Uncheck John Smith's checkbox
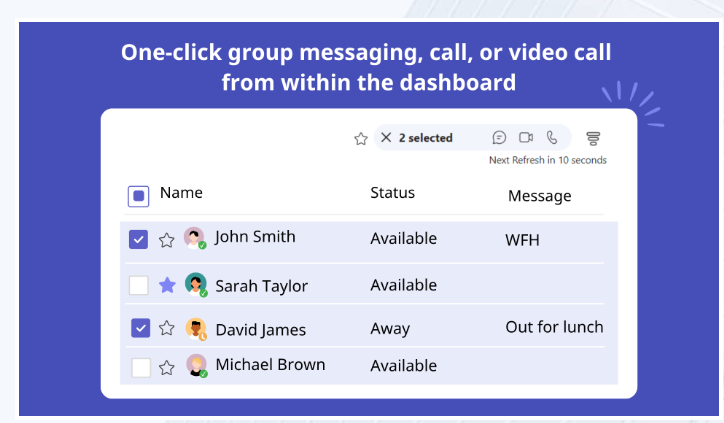 (138, 240)
